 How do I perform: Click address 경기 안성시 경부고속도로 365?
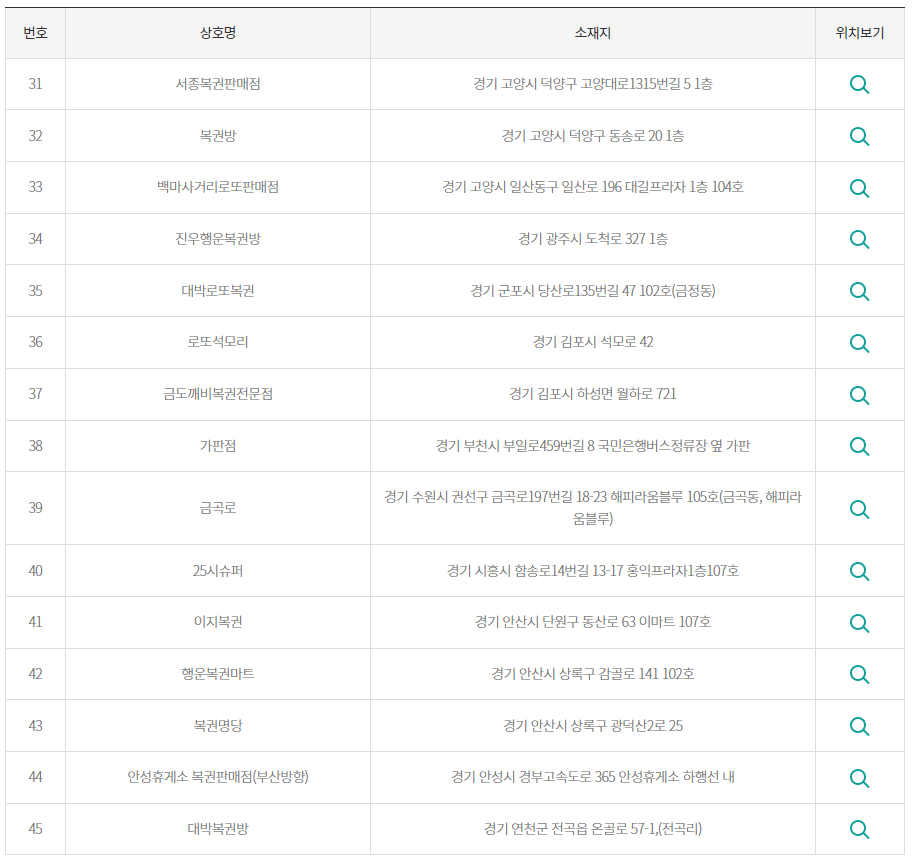click(533, 776)
